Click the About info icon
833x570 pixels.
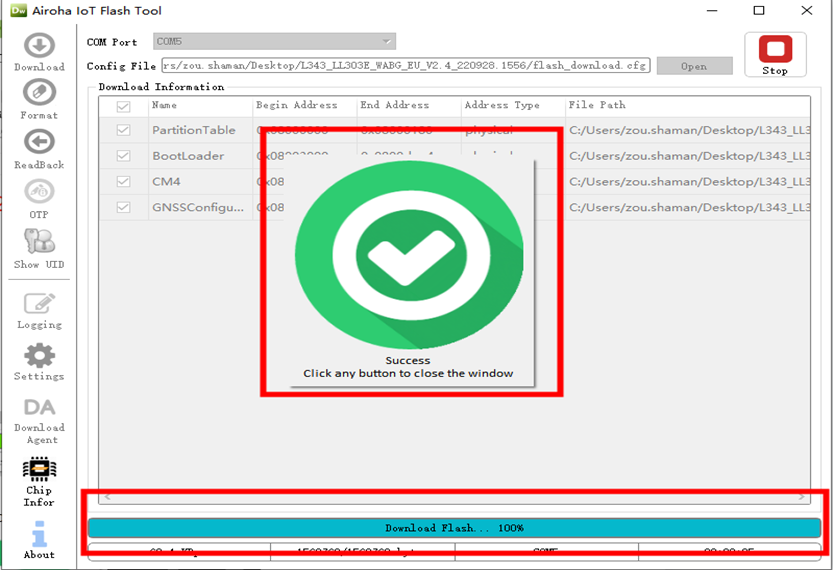point(39,534)
